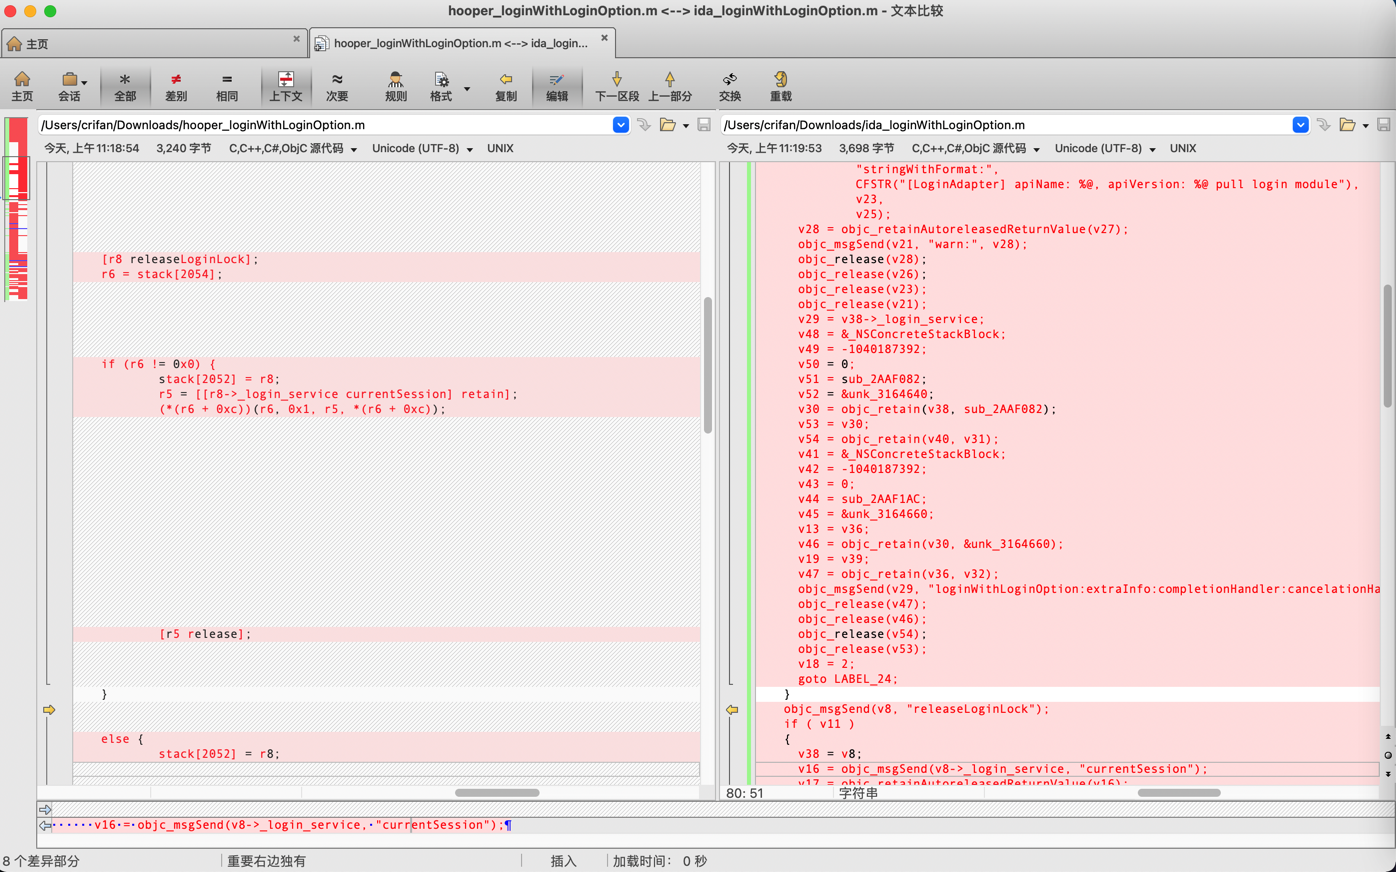Screen dimensions: 1396x872
Task: Toggle the 相同 (Same) display filter
Action: [x=227, y=86]
